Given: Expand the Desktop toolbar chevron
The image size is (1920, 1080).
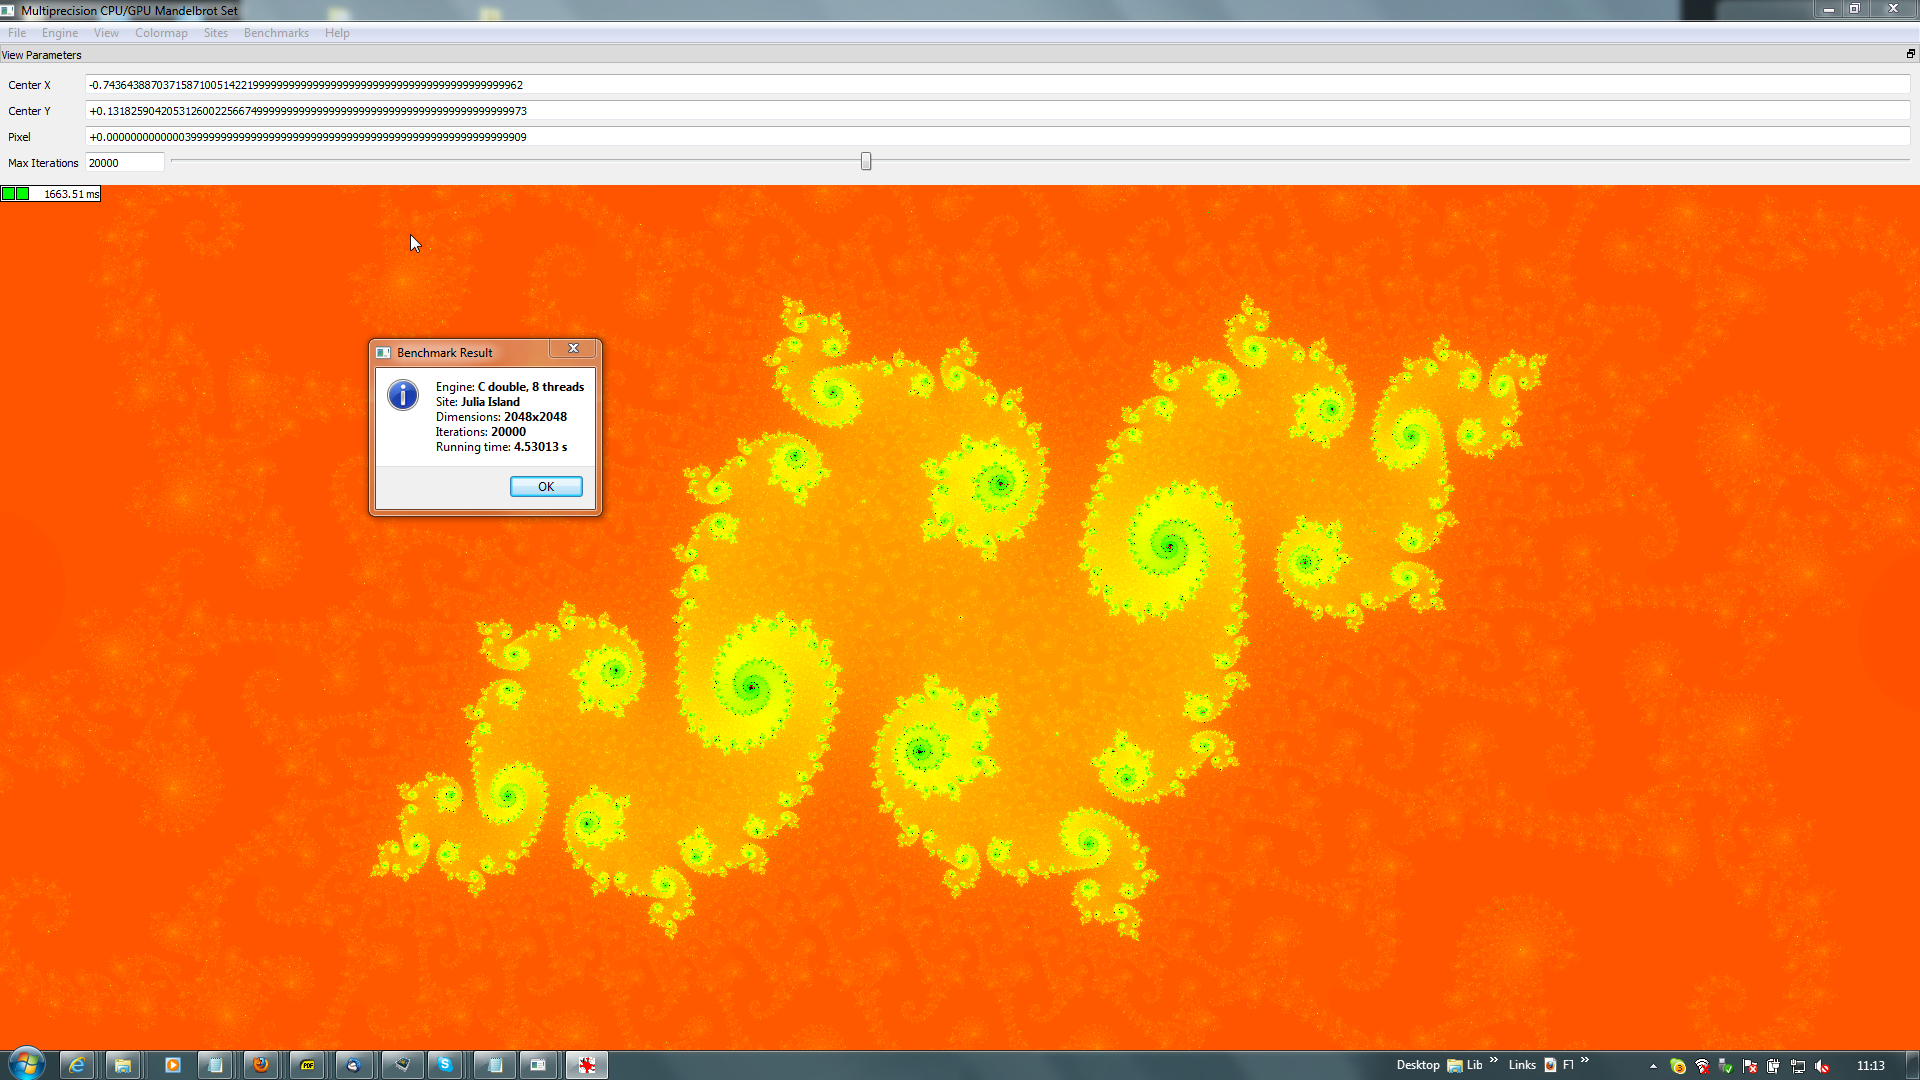Looking at the screenshot, I should 1494,1061.
